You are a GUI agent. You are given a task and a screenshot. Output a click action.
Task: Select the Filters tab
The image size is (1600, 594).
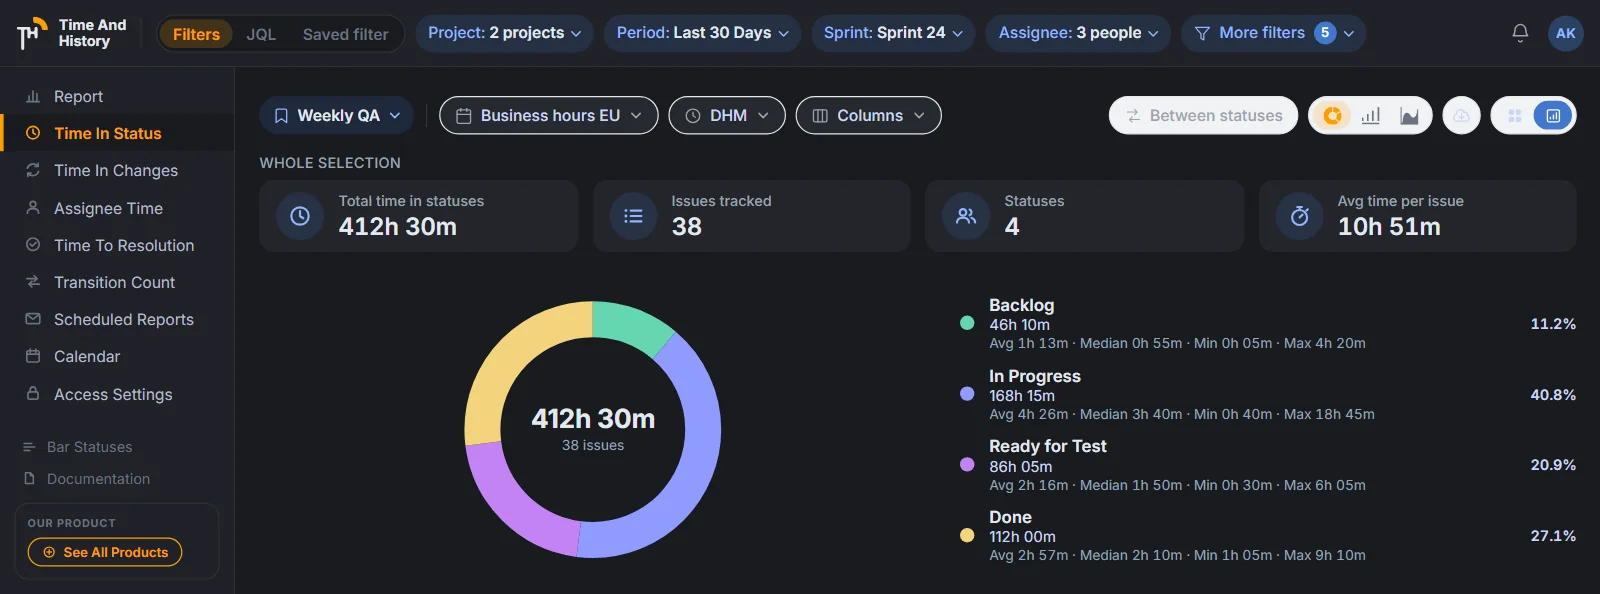[196, 34]
